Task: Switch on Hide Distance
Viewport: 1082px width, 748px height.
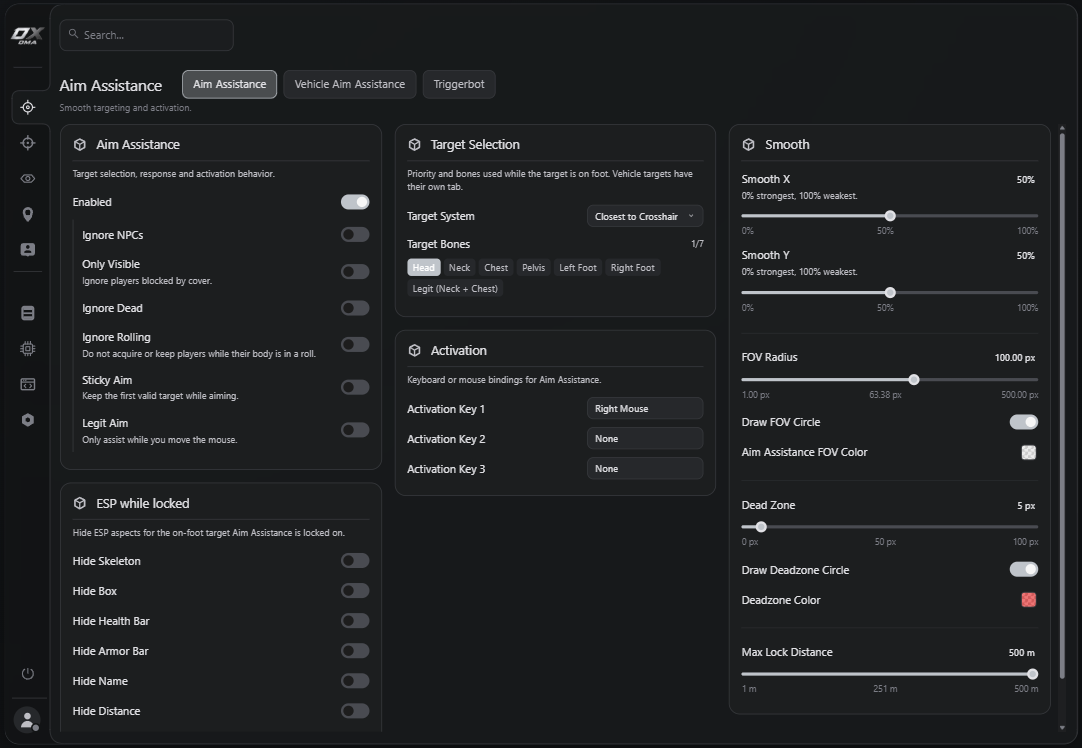Action: (355, 711)
